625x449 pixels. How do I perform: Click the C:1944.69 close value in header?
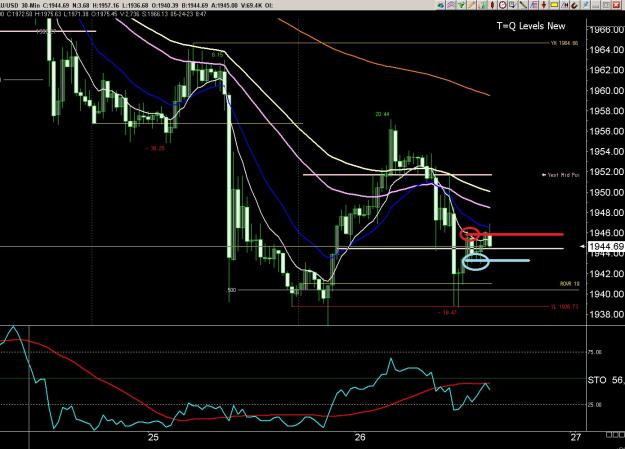click(58, 6)
